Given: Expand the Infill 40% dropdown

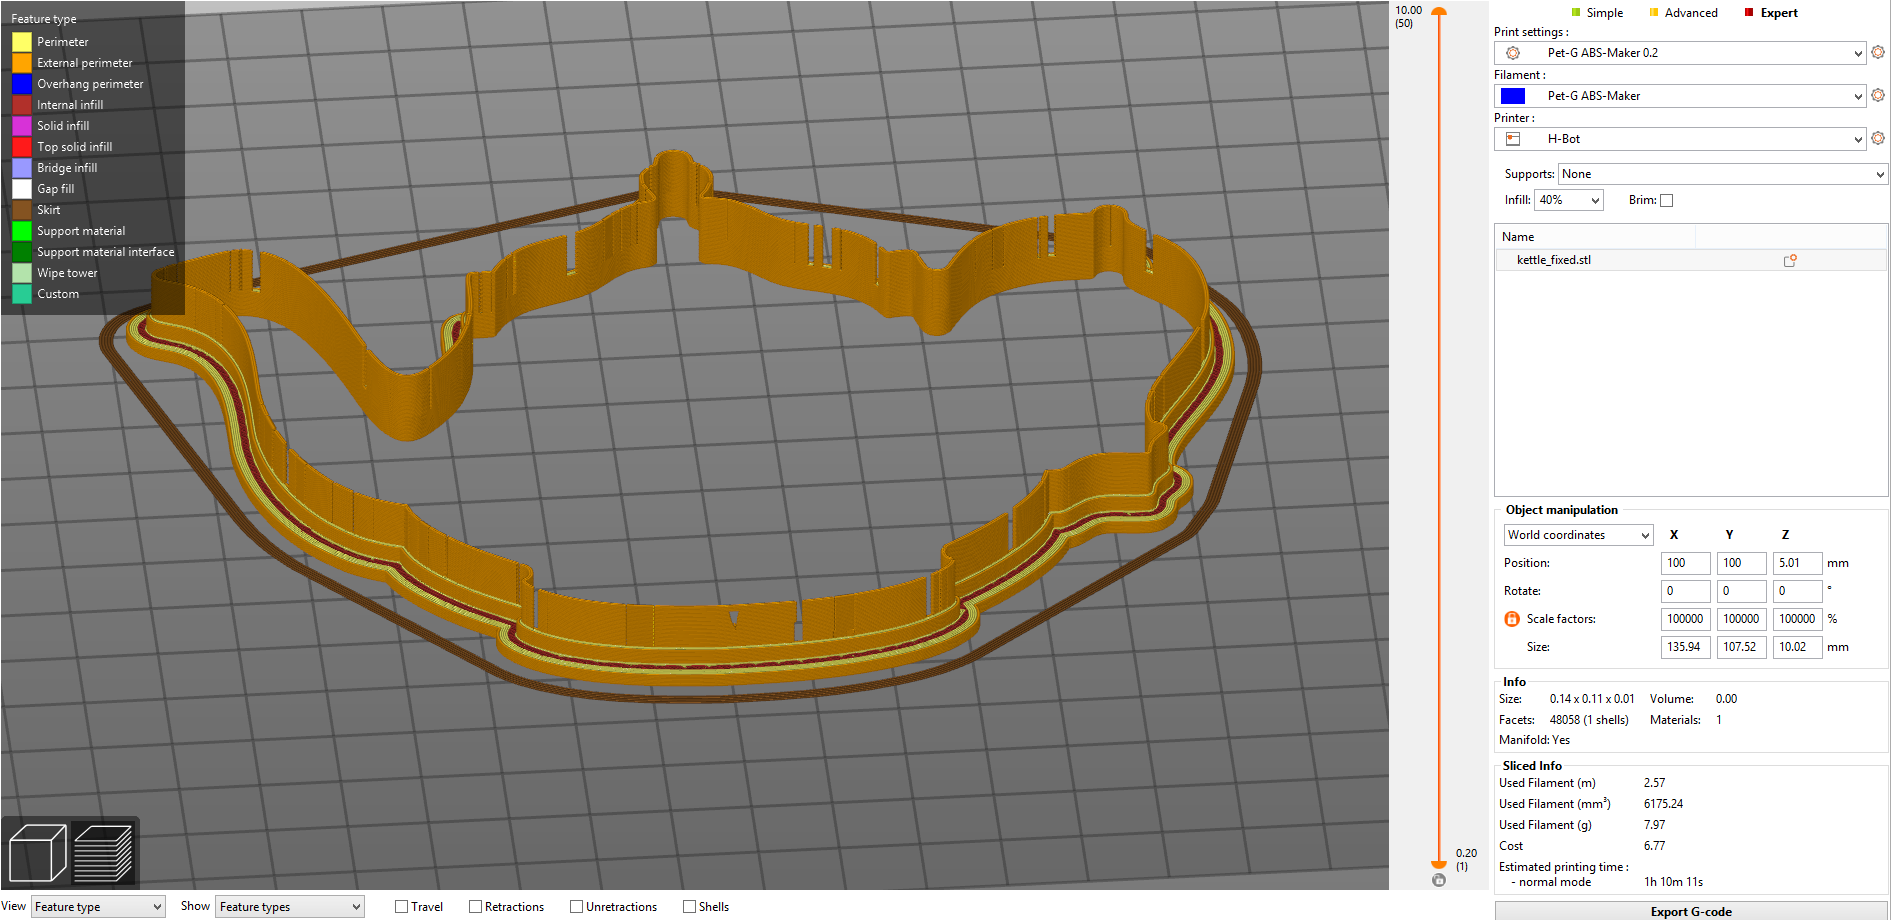Looking at the screenshot, I should point(1569,200).
